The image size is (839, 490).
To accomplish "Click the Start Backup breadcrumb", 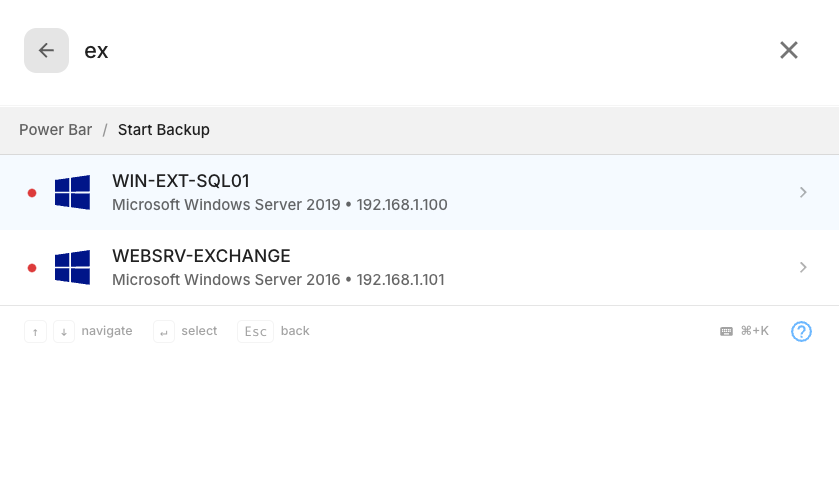I will (164, 130).
